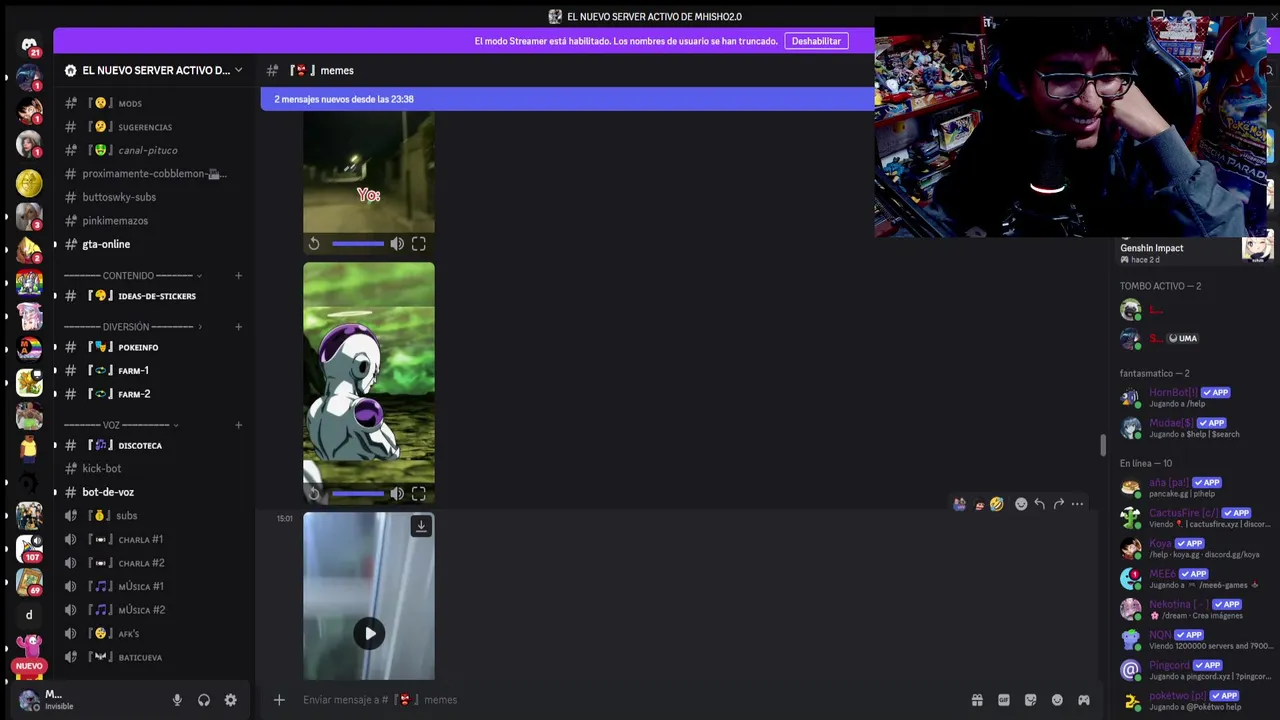Image resolution: width=1280 pixels, height=720 pixels.
Task: Mute the Frieza video audio
Action: pyautogui.click(x=397, y=493)
